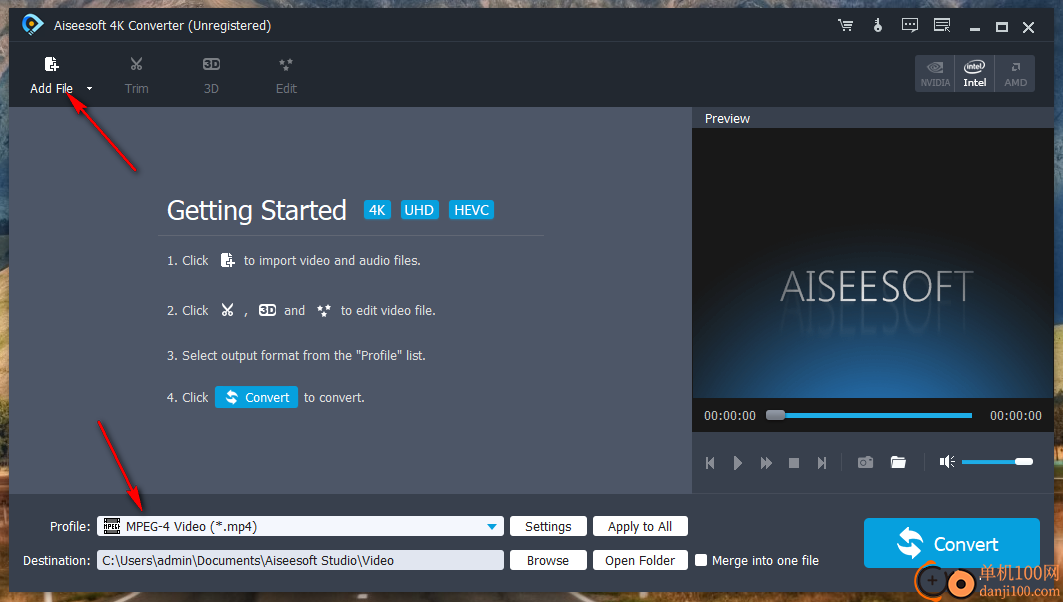Click the Add File toolbar button

point(51,75)
